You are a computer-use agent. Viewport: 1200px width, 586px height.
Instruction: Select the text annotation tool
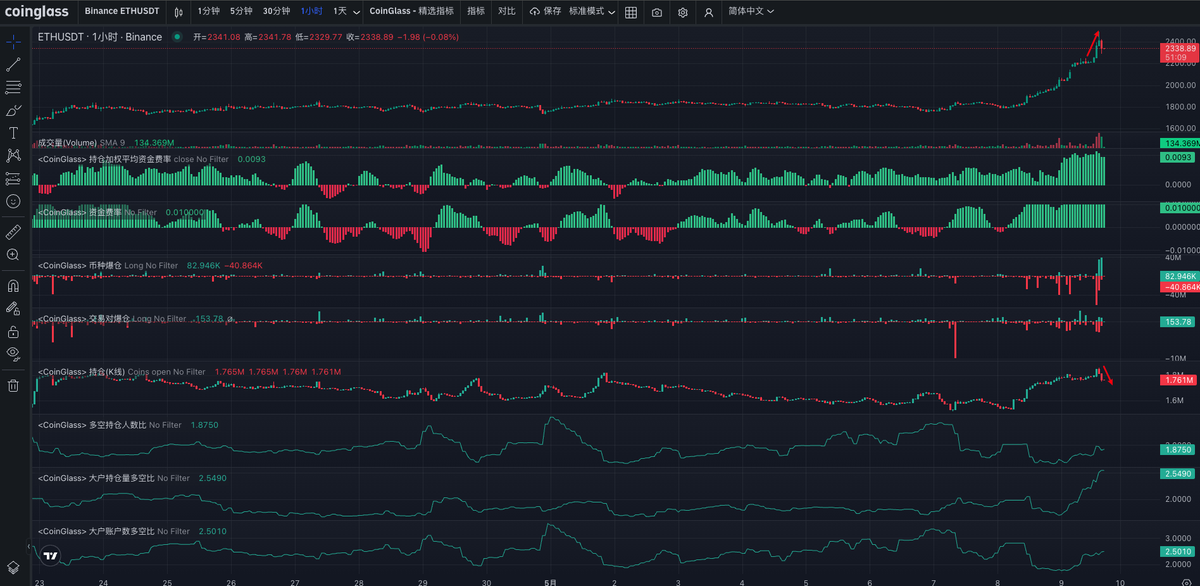(13, 132)
